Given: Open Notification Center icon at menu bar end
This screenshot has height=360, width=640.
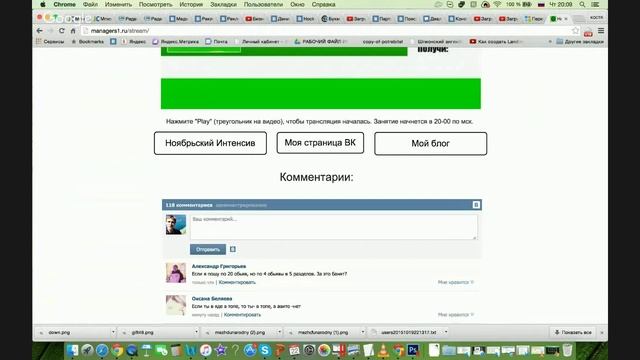Looking at the screenshot, I should point(596,4).
